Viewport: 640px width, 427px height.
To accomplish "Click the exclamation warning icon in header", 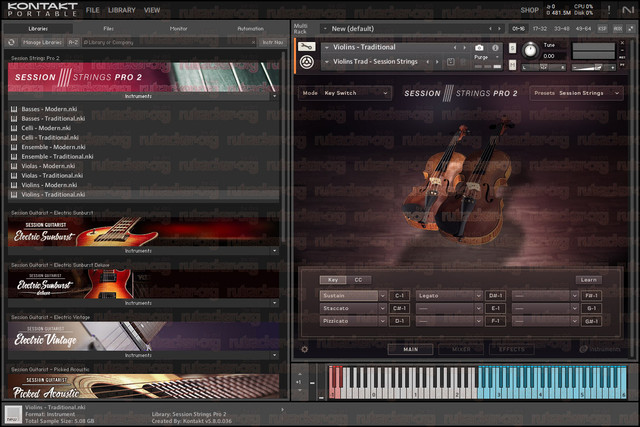I will coord(609,10).
